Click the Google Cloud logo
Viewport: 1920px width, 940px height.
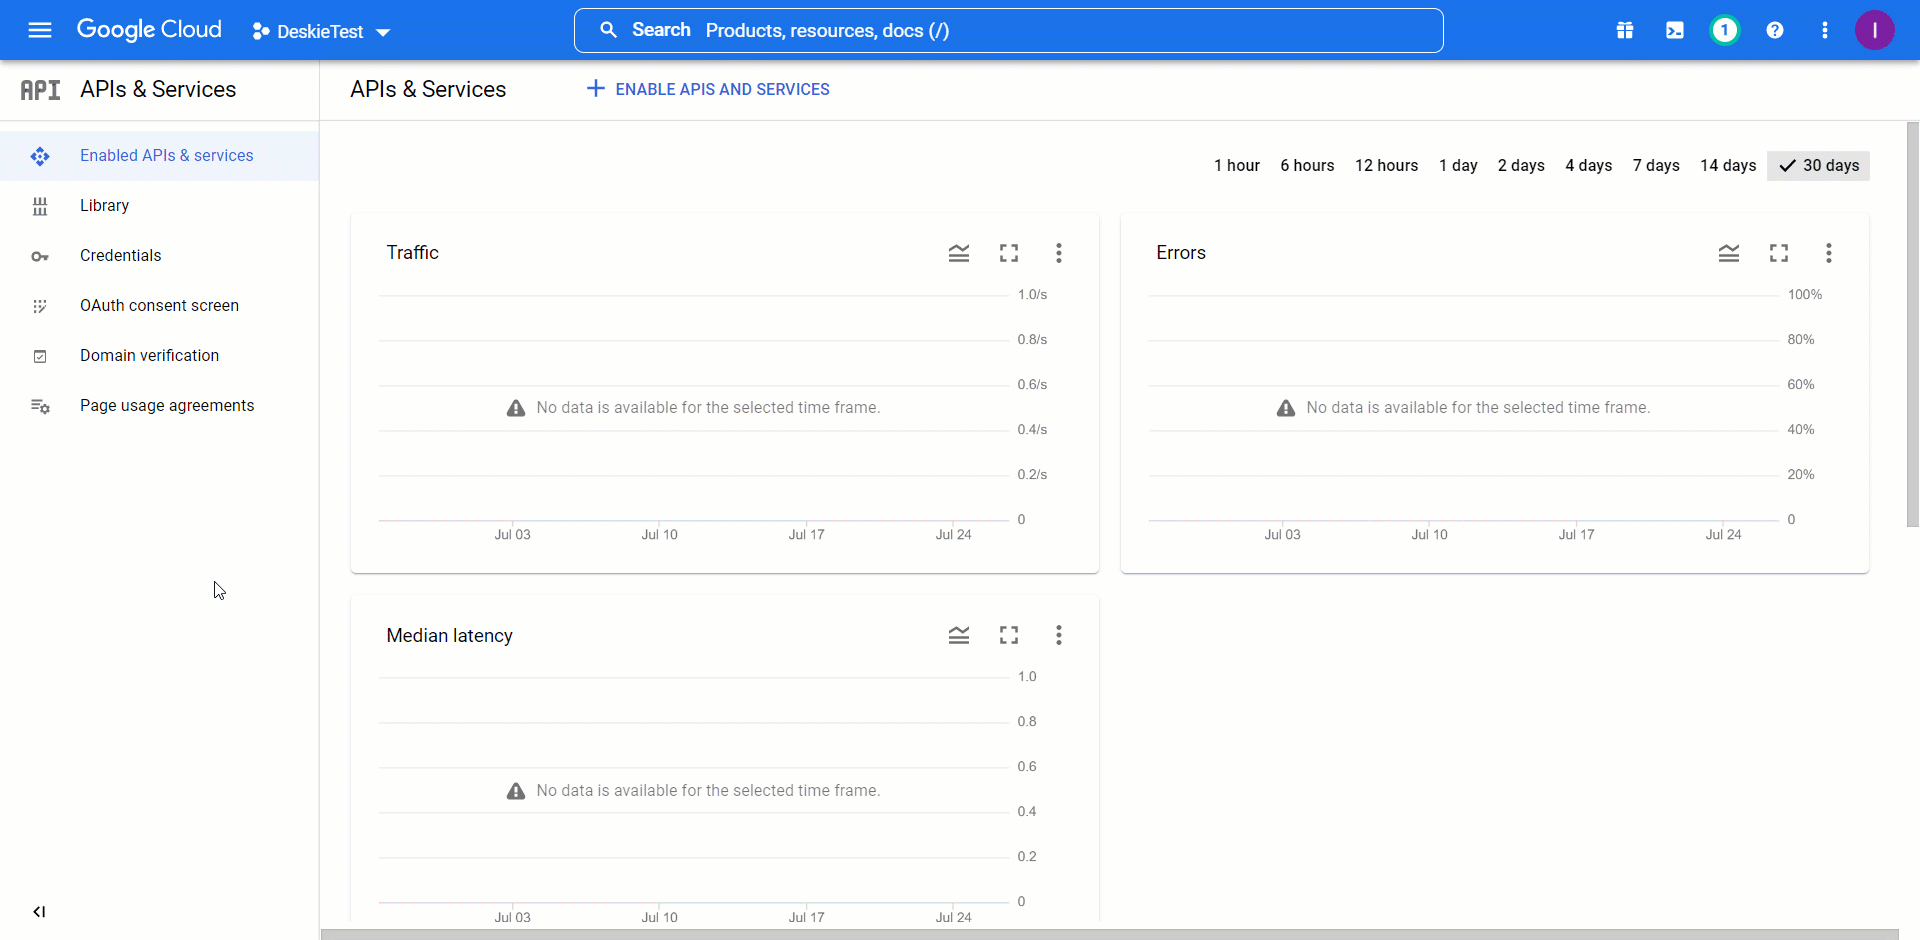(149, 30)
